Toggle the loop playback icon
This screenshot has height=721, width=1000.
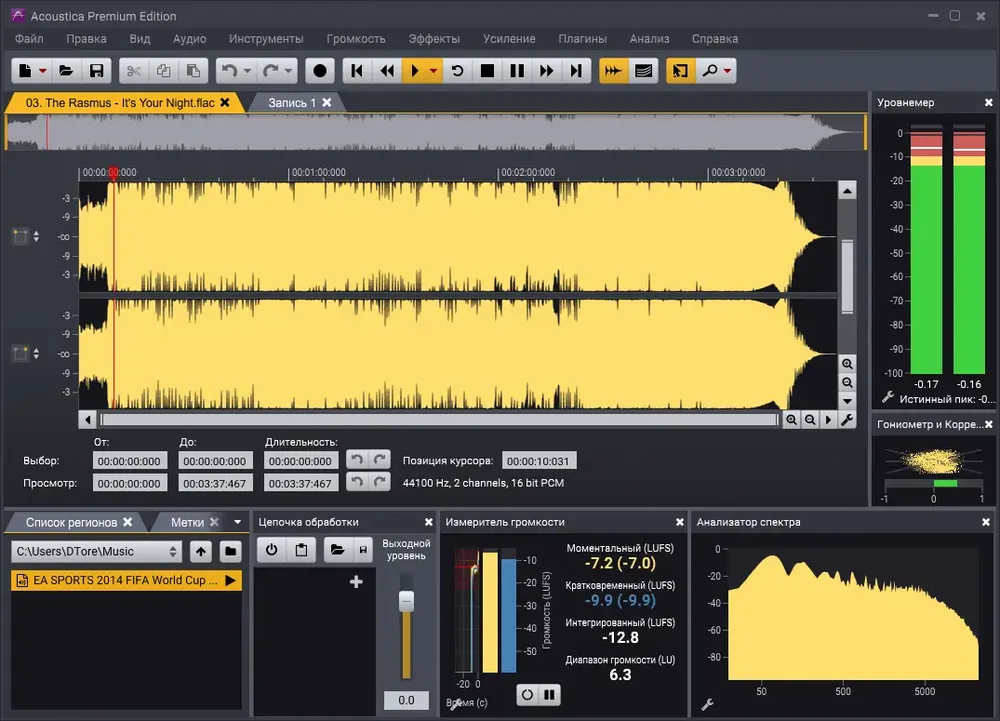coord(457,71)
